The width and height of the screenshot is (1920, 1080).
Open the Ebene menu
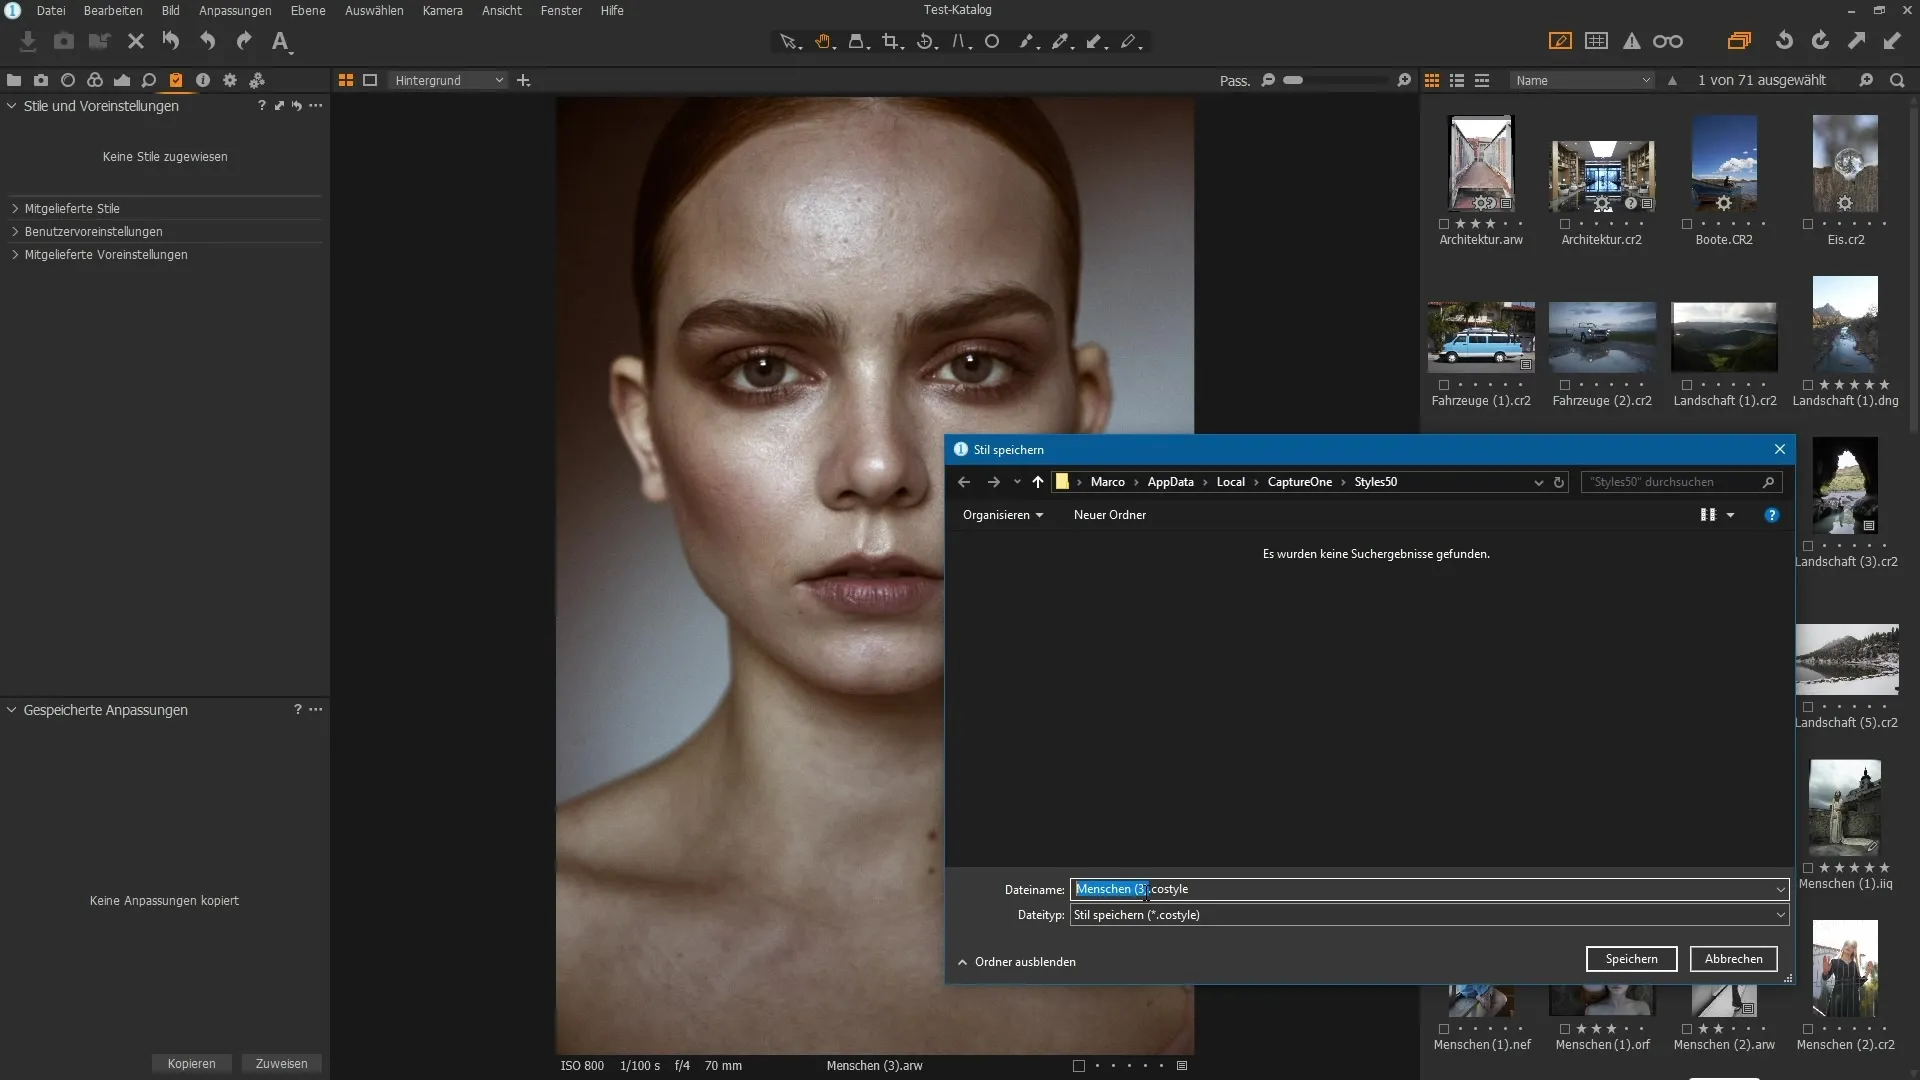pos(308,10)
